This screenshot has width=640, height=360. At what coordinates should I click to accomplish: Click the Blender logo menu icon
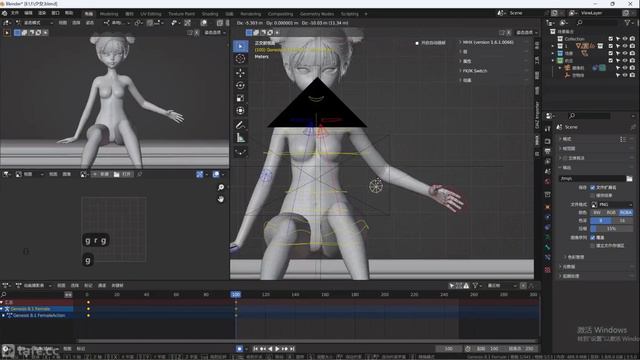(4, 13)
